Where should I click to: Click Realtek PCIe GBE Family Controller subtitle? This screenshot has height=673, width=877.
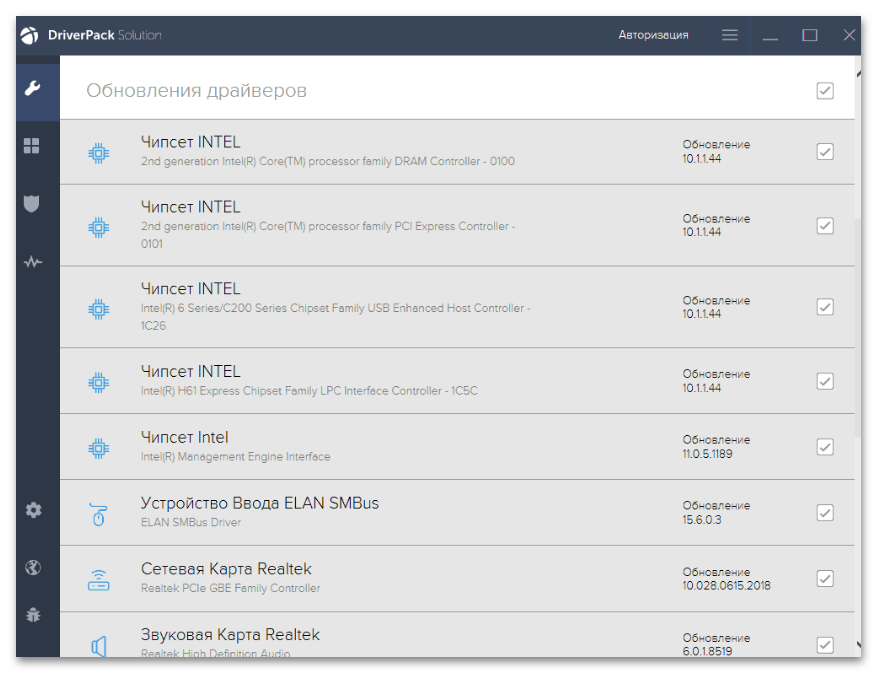[x=230, y=588]
